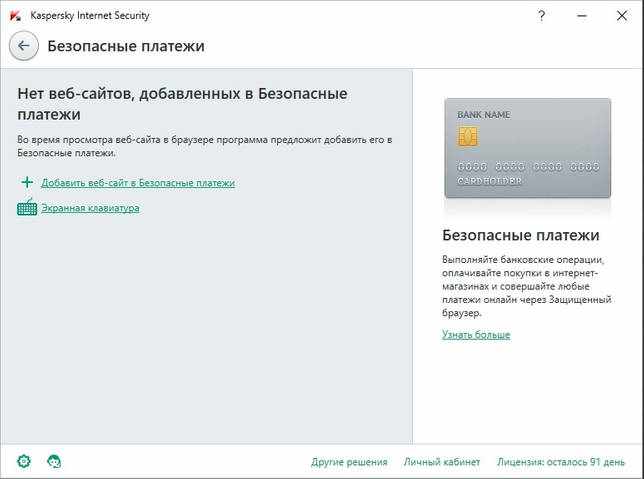The image size is (644, 479).
Task: Click the bank card illustration
Action: tap(527, 148)
